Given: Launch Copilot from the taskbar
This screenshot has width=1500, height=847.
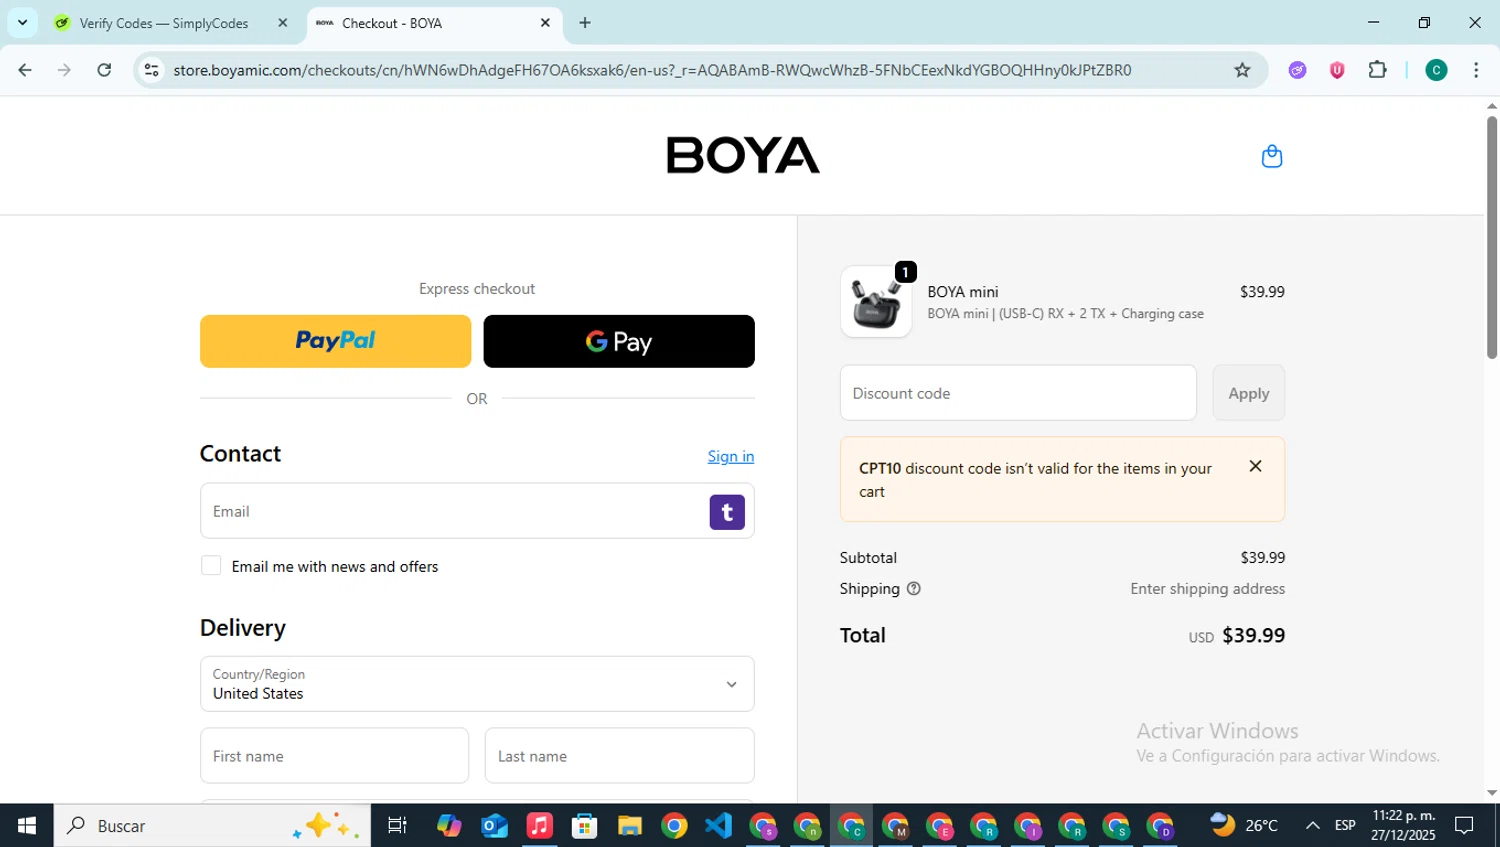Looking at the screenshot, I should [449, 825].
